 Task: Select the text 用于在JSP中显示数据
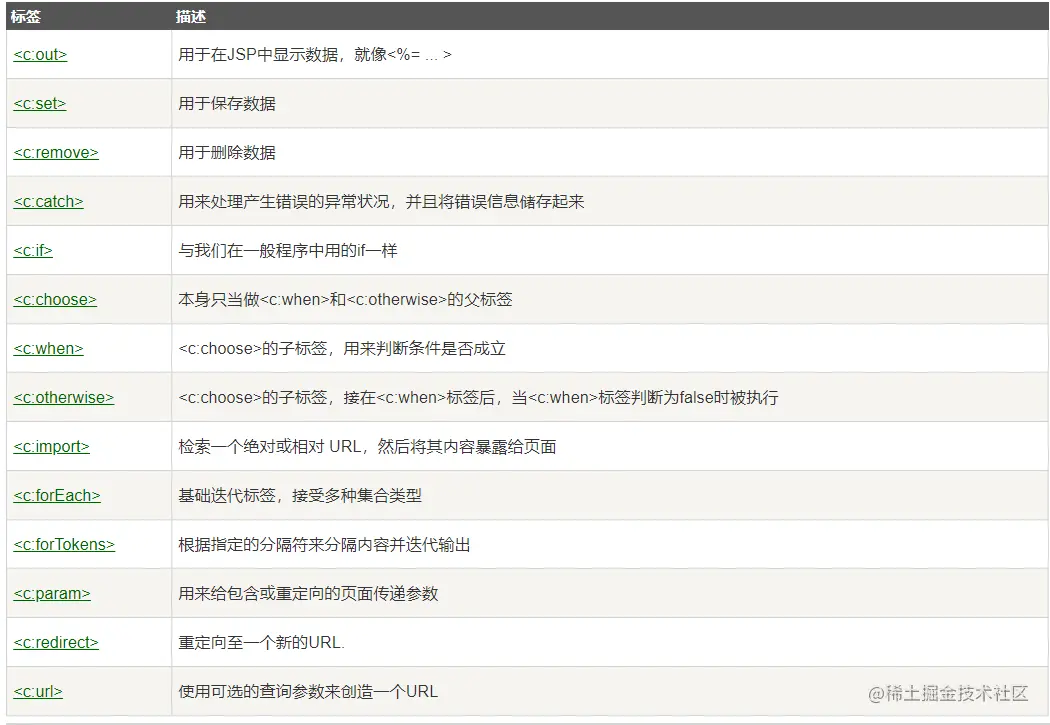point(258,55)
